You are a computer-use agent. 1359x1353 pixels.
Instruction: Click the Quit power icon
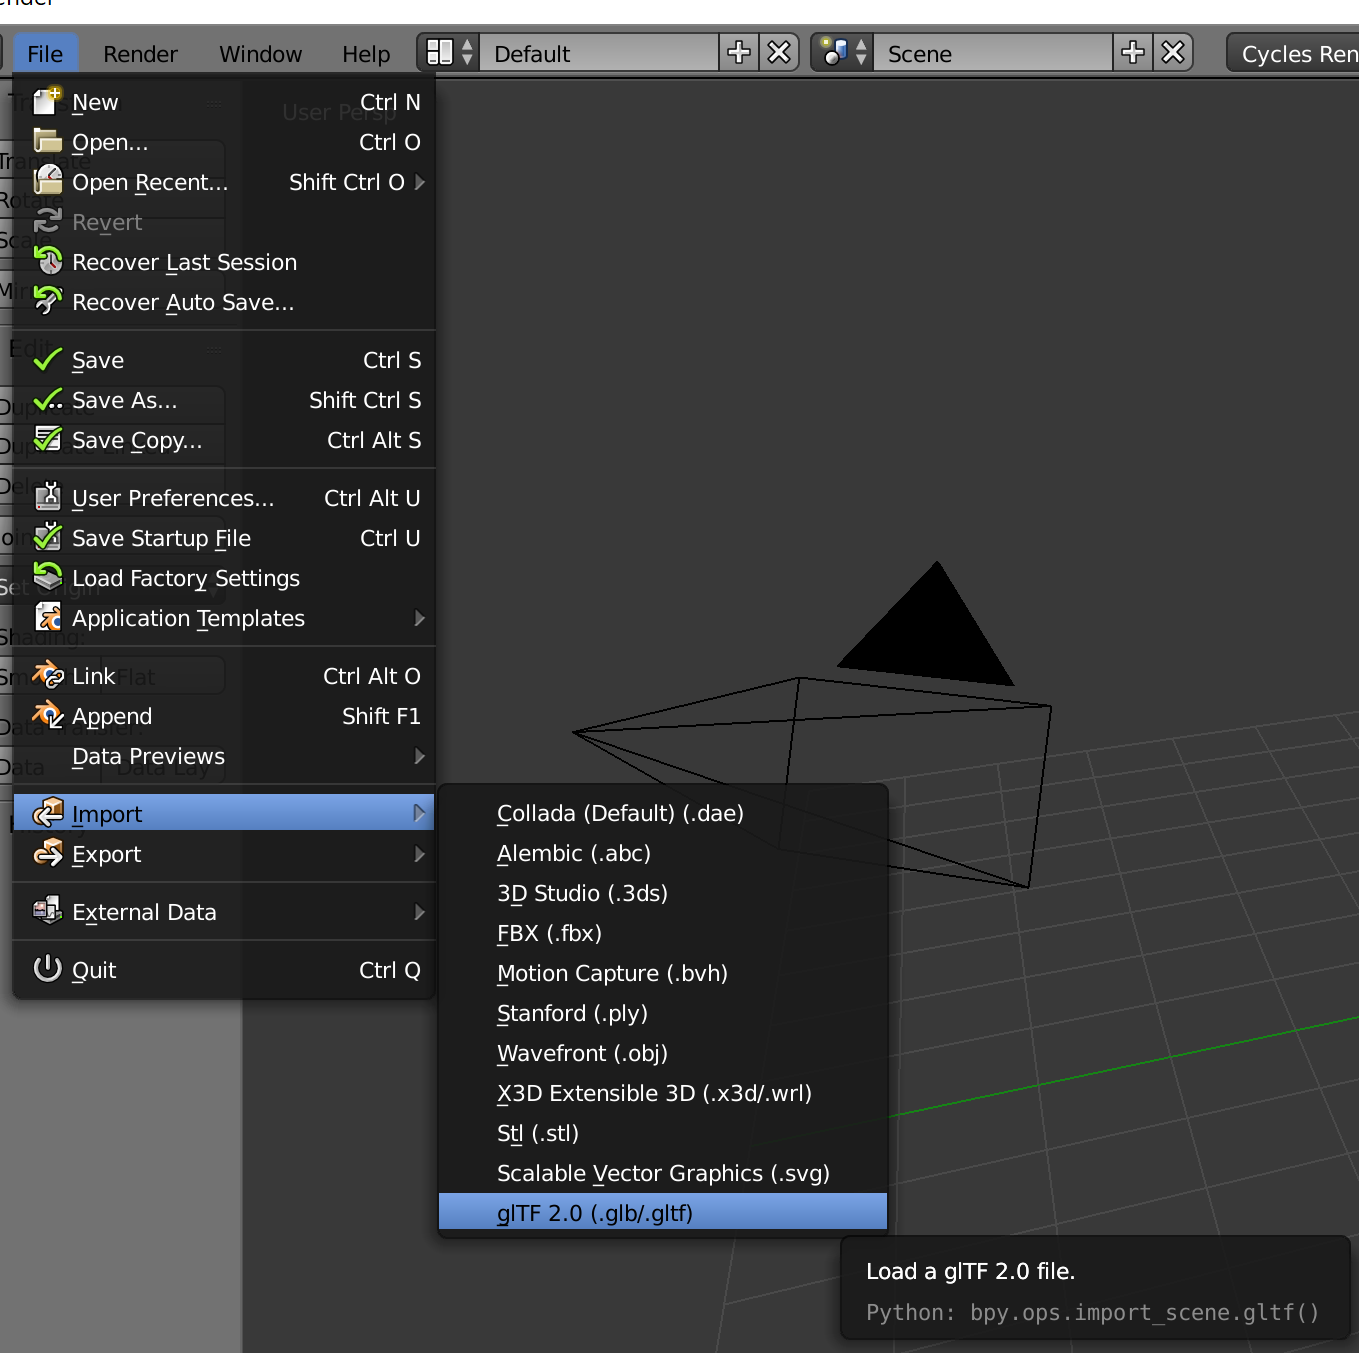pos(48,968)
